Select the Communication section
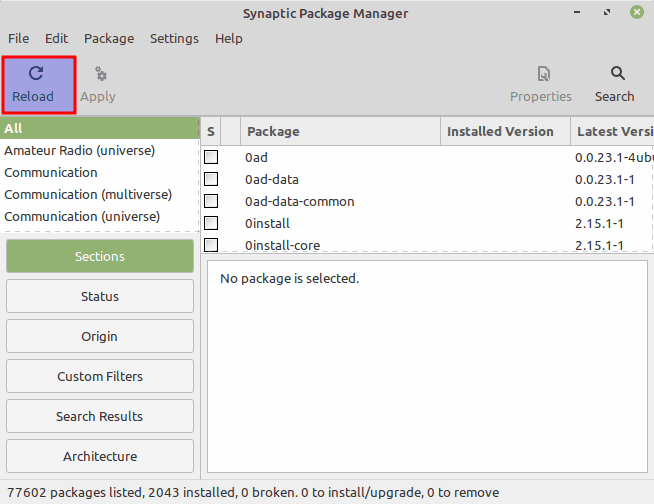 click(x=100, y=172)
